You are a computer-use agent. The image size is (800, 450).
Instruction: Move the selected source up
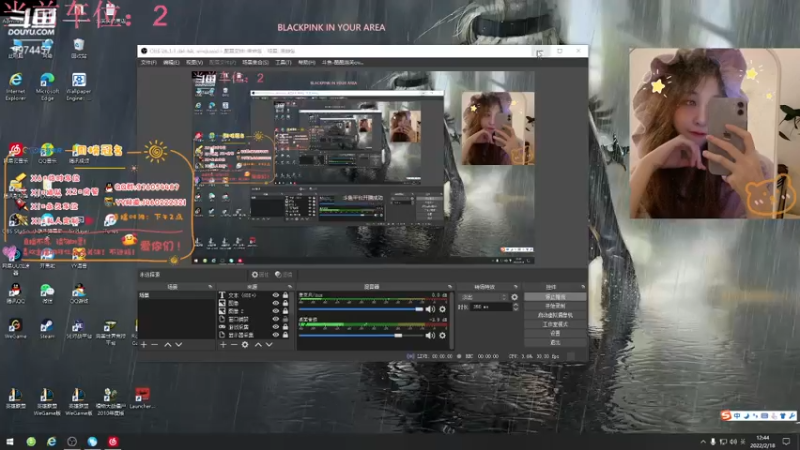(x=258, y=345)
